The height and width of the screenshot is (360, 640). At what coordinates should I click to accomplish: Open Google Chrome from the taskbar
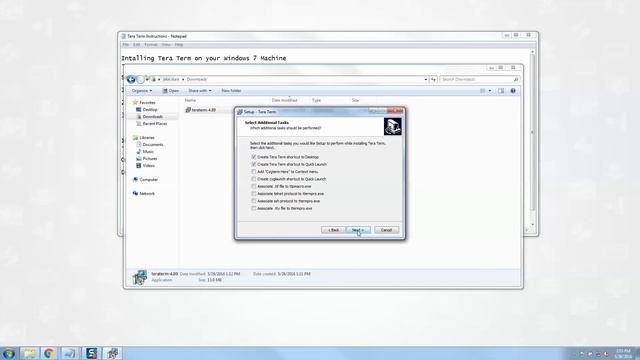click(49, 353)
